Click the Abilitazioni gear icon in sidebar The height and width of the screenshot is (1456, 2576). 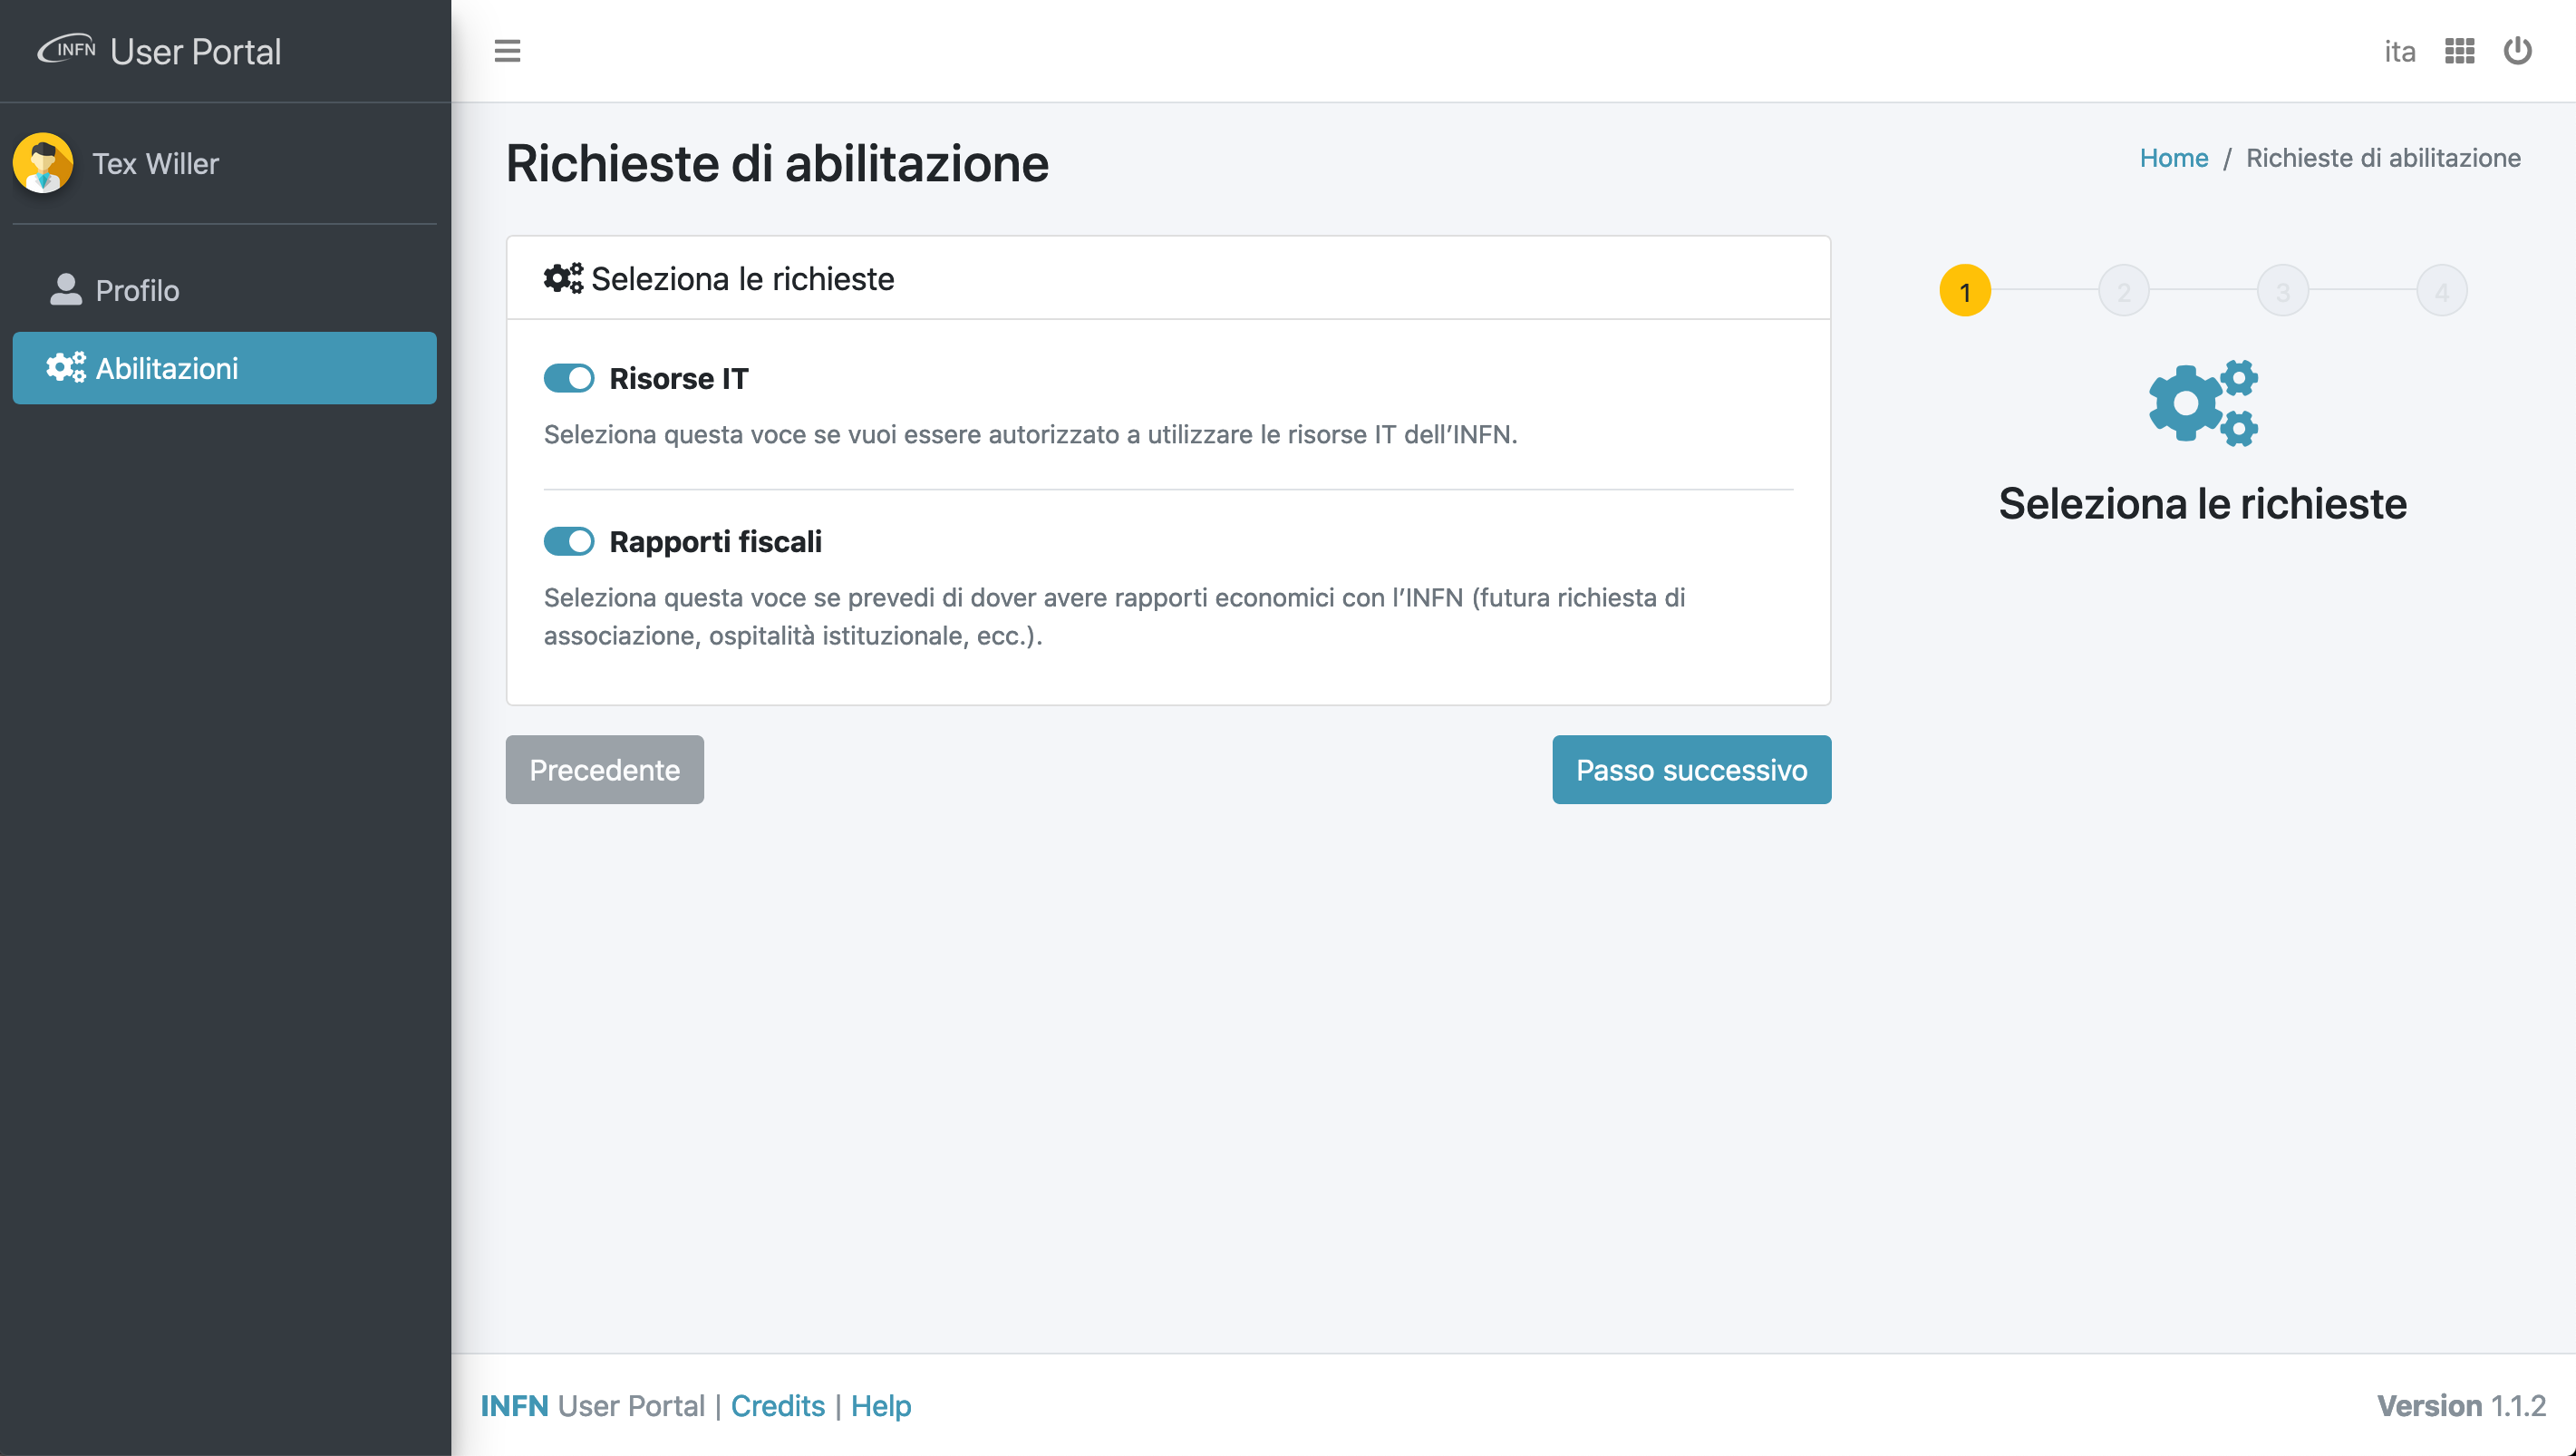tap(69, 368)
